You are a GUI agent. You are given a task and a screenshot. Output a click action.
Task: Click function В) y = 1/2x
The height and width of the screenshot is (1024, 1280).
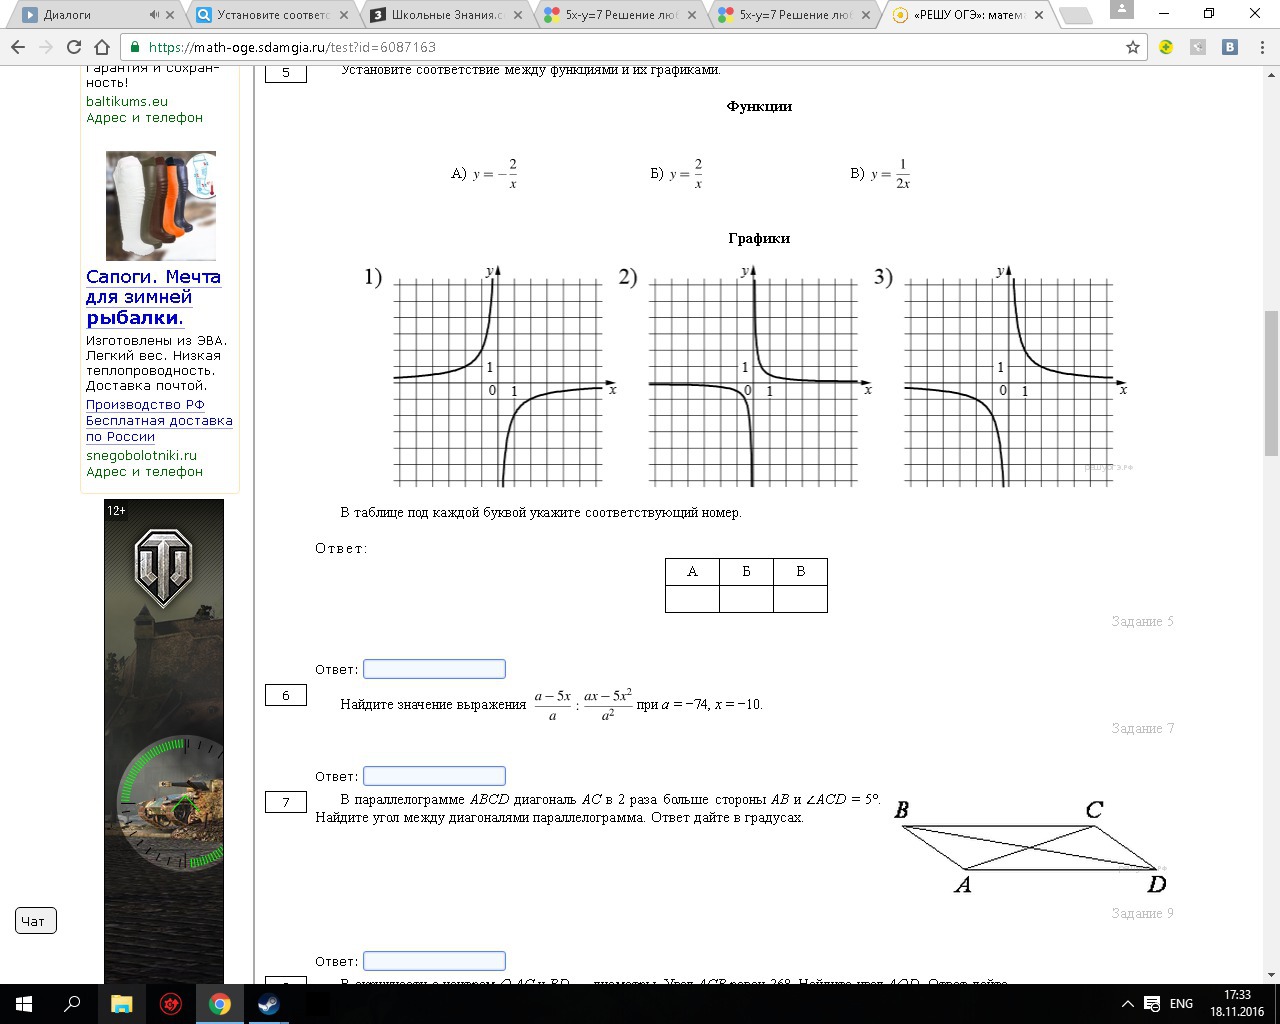[x=881, y=173]
